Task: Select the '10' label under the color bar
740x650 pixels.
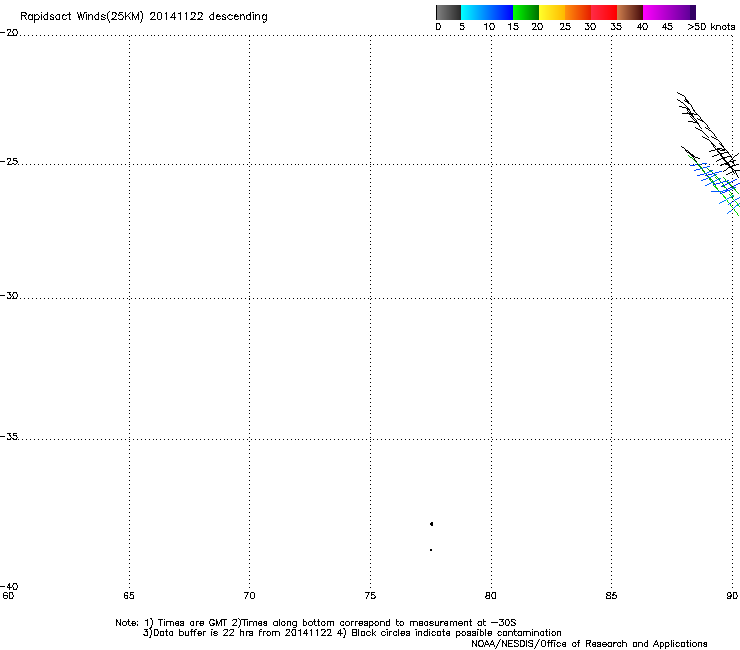Action: [x=489, y=27]
